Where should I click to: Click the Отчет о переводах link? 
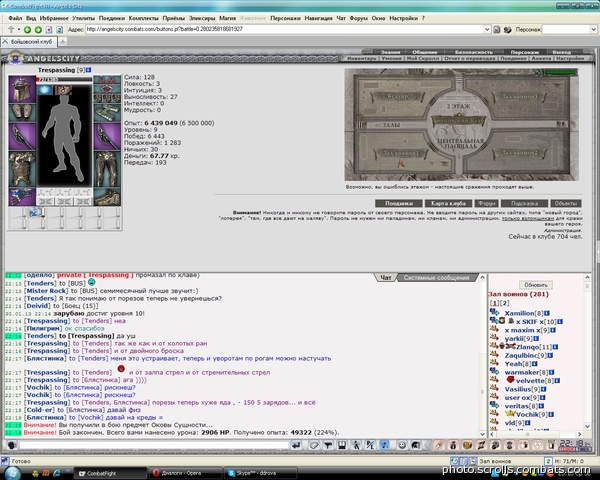point(470,59)
